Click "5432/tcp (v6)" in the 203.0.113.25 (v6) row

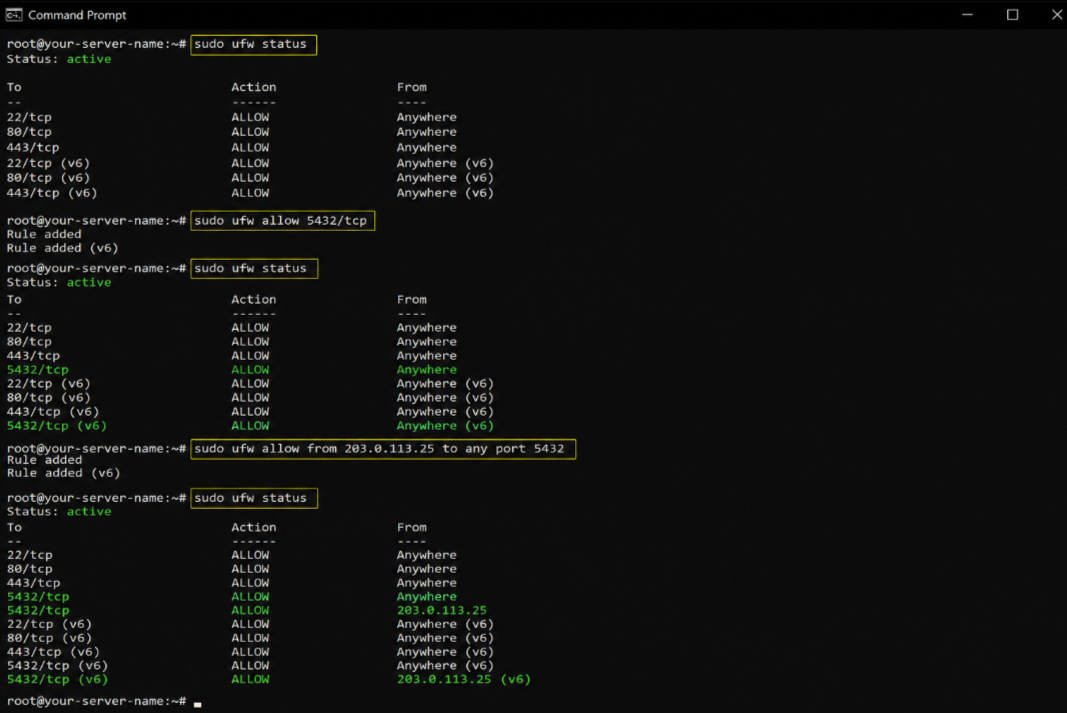[57, 679]
